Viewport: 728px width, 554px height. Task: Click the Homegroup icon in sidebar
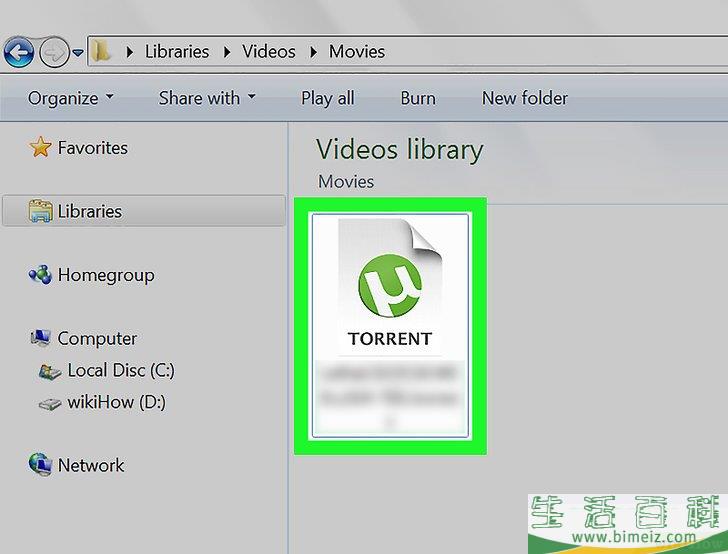40,274
